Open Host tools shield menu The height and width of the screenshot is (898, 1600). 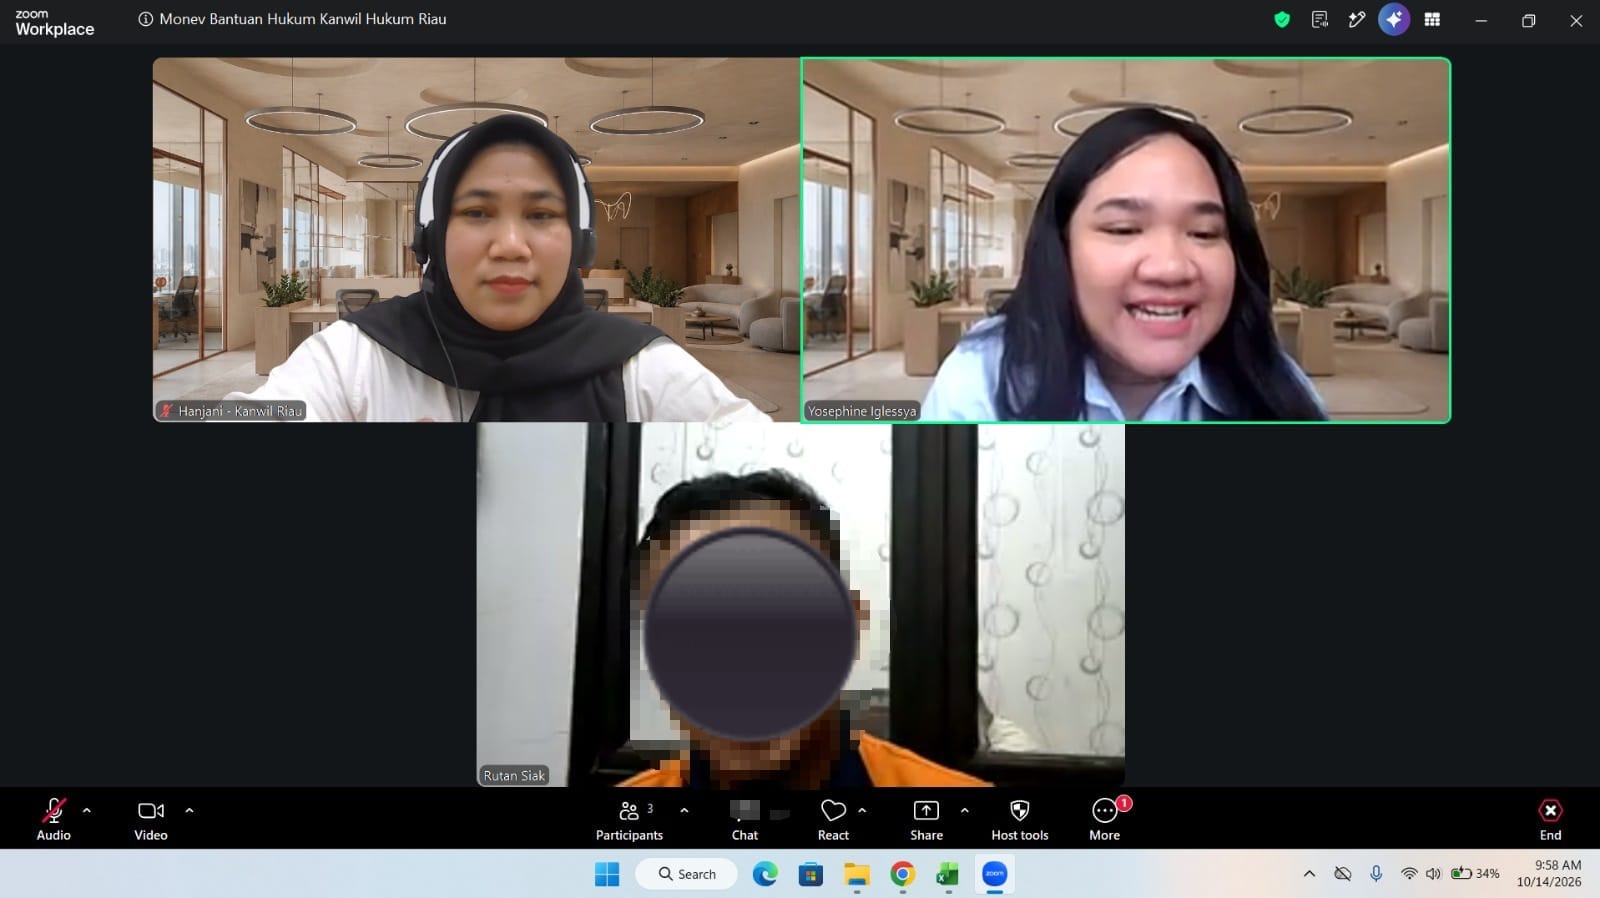pos(1020,819)
